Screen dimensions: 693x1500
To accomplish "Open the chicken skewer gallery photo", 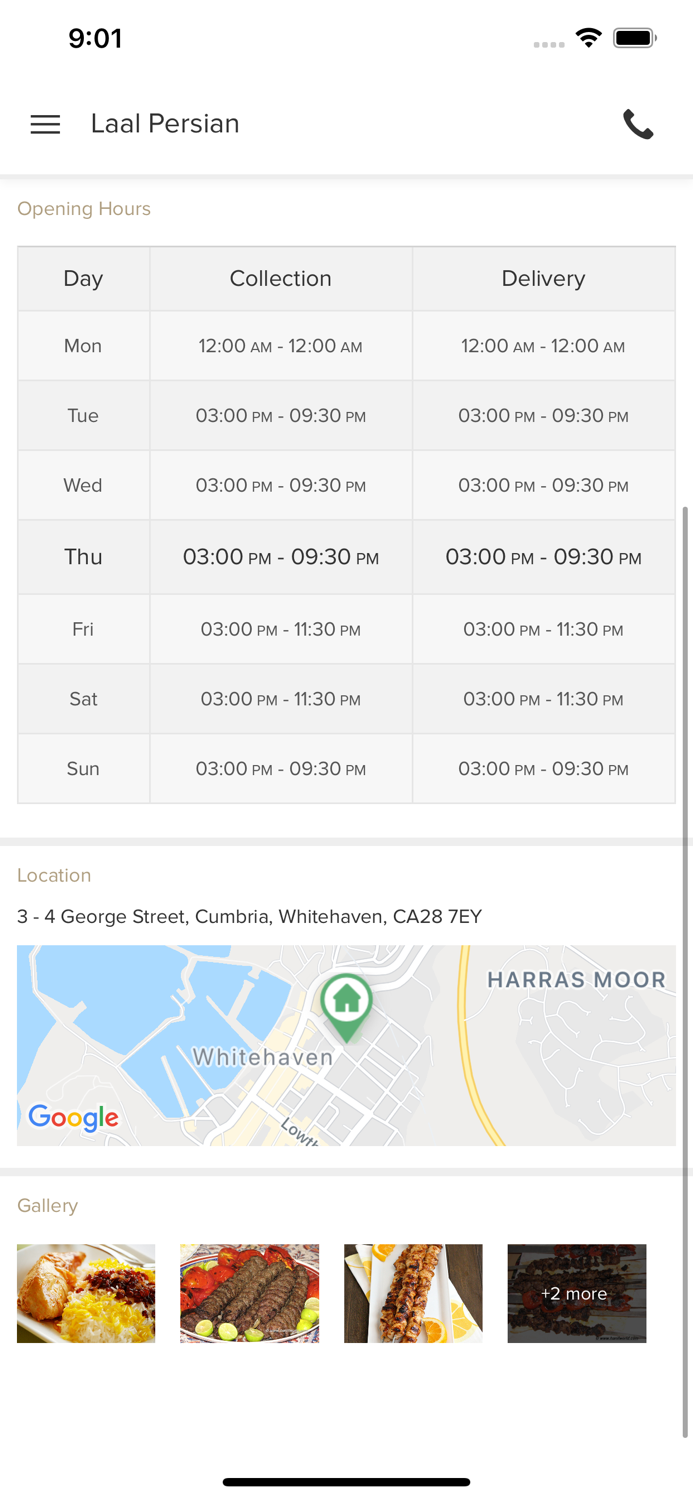I will tap(413, 1293).
